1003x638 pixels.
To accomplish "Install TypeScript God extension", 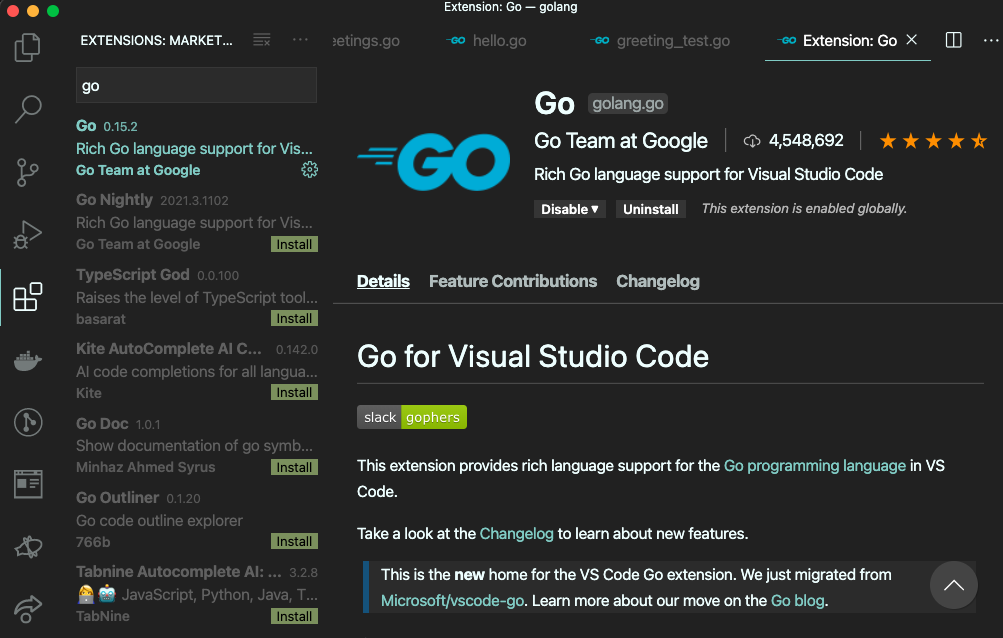I will (294, 319).
